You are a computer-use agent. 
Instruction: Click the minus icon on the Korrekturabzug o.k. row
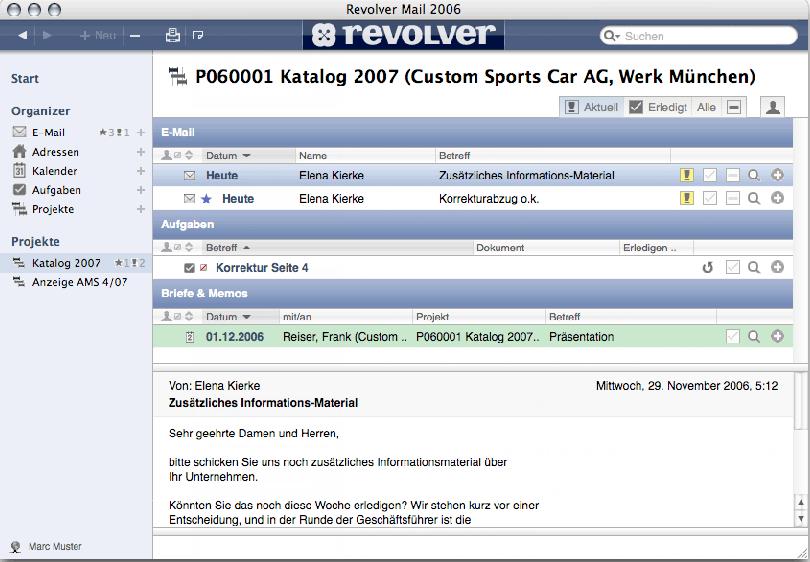[x=733, y=198]
